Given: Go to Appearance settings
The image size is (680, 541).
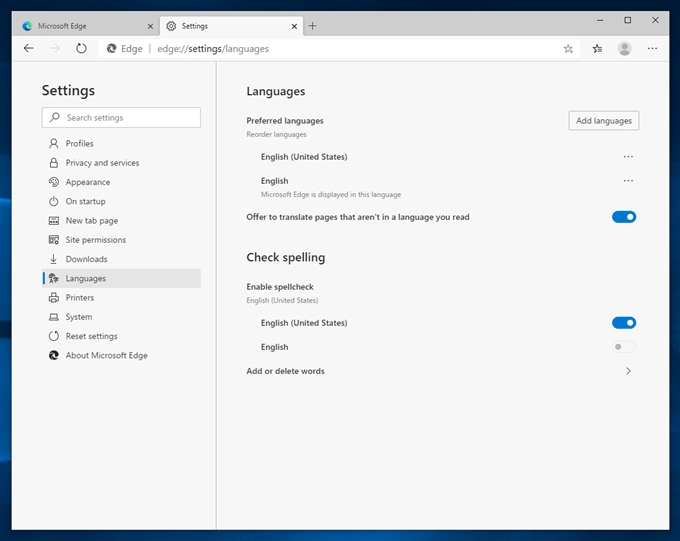Looking at the screenshot, I should 121,182.
